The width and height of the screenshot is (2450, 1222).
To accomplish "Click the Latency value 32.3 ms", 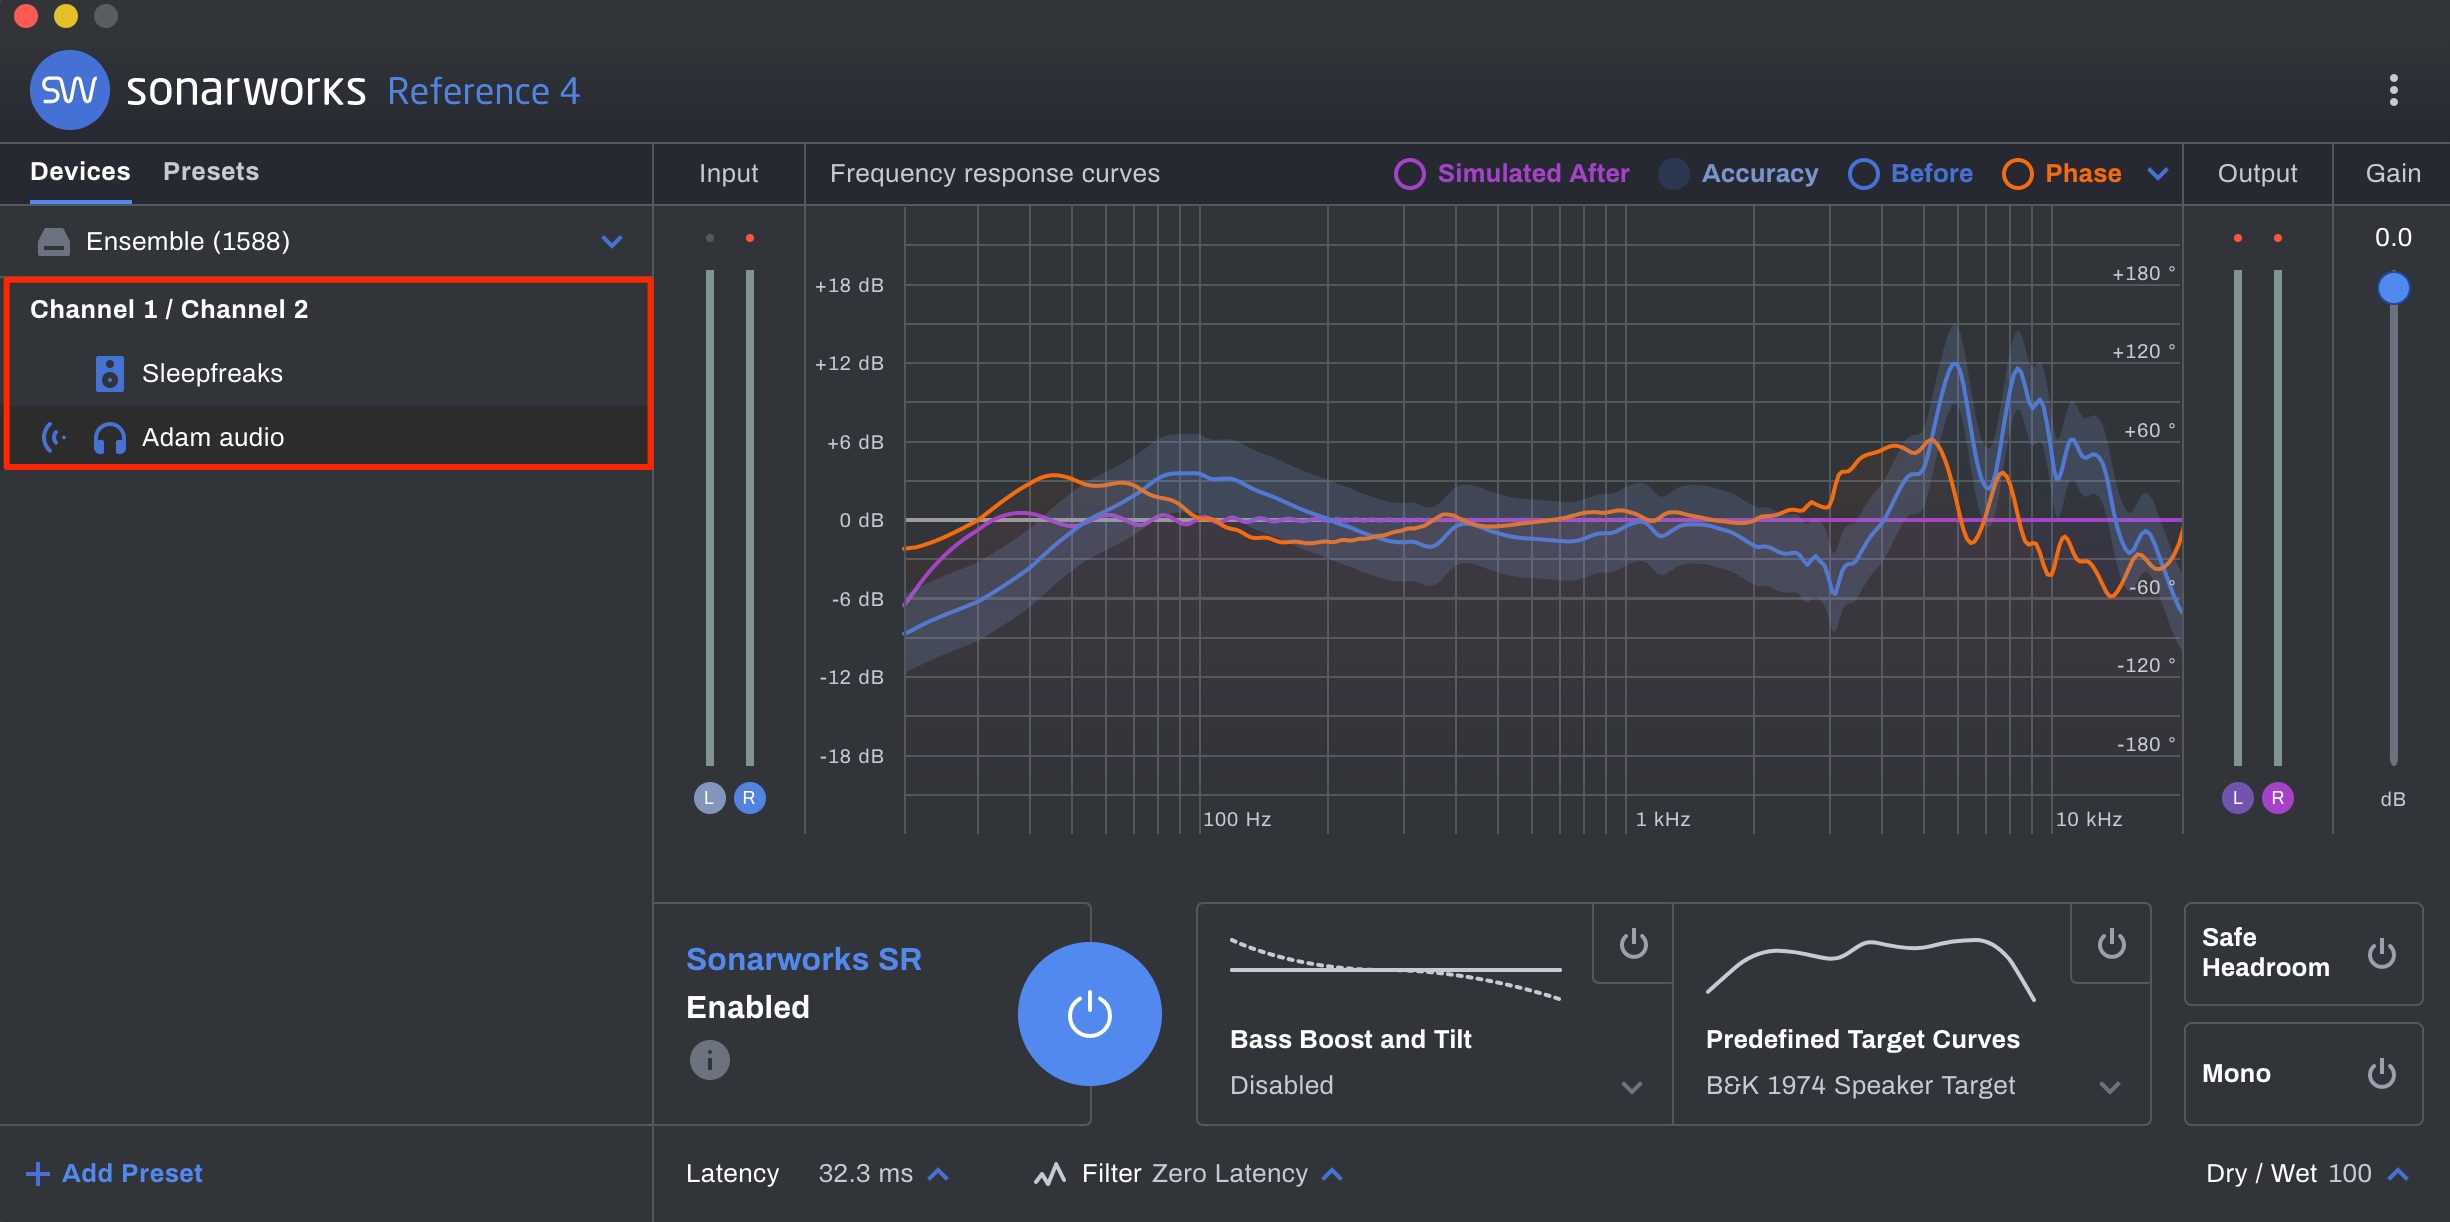I will pos(866,1173).
